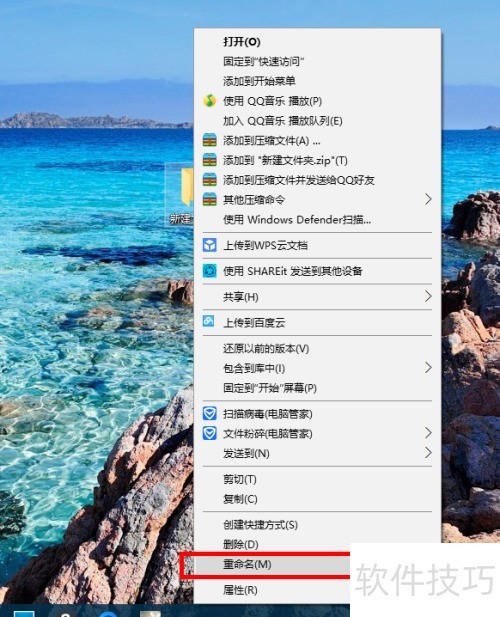Select 使用 SHAREit 发送到其他设备
Screen dimensions: 500x617
click(x=317, y=271)
